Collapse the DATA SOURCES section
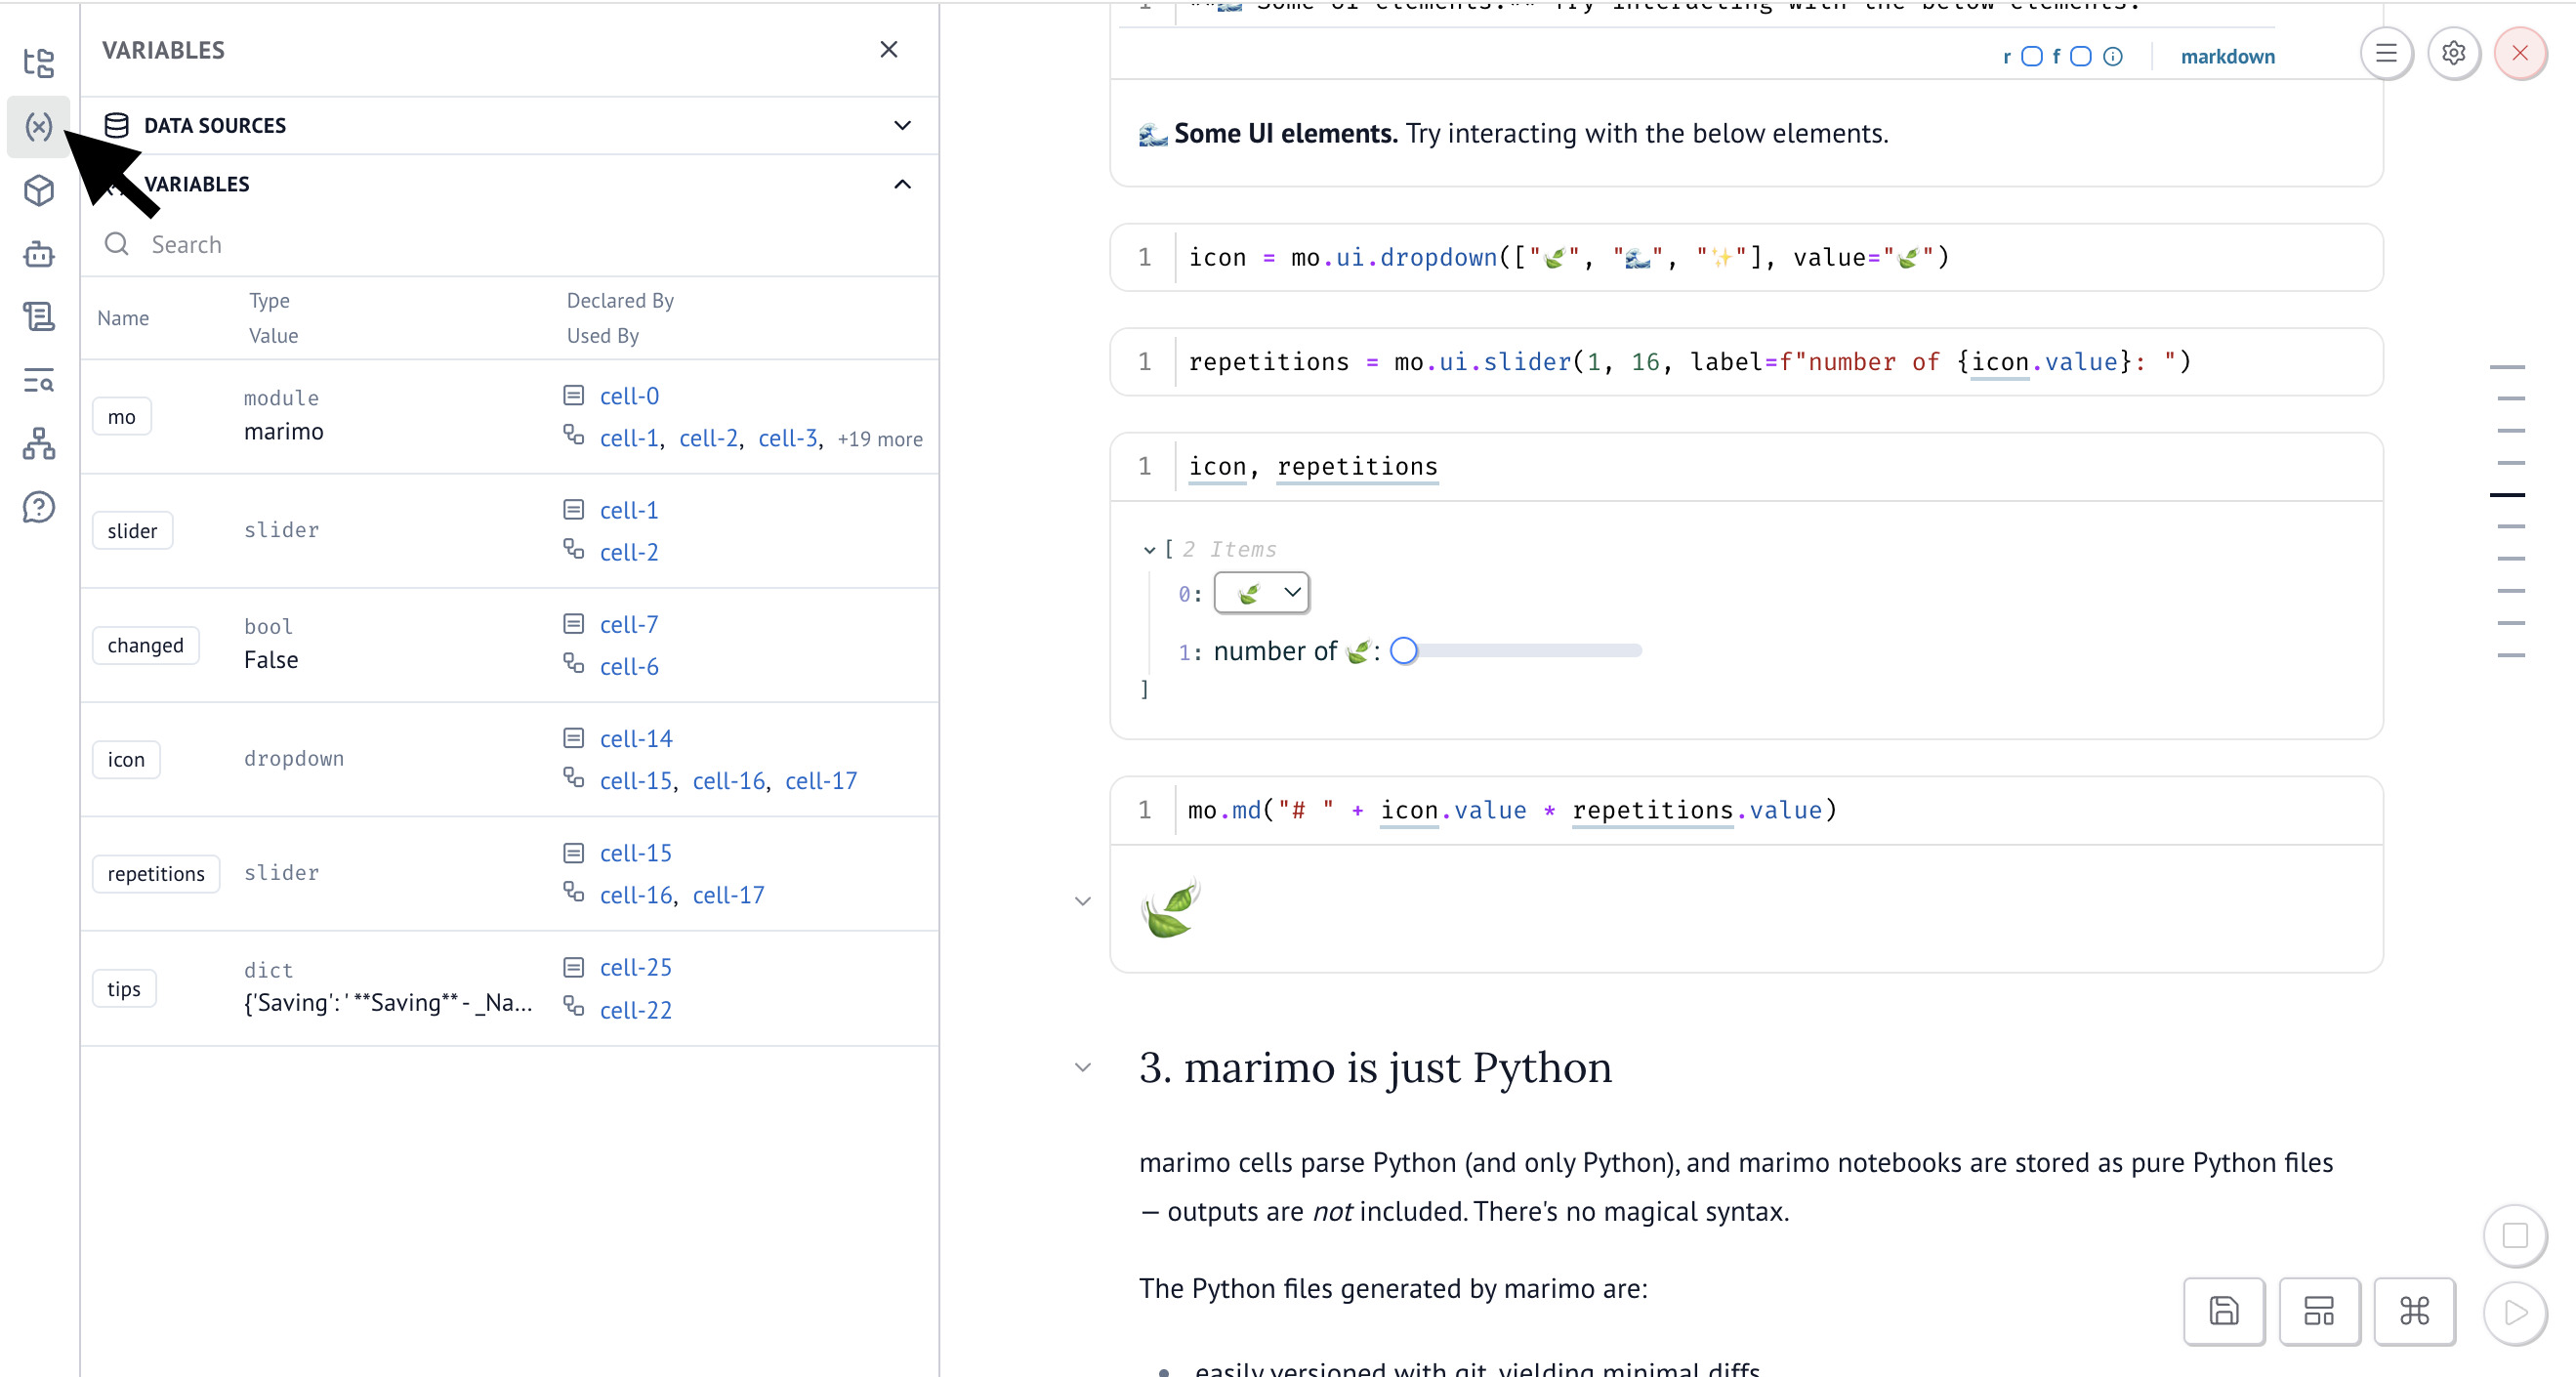Screen dimensions: 2576x1377 click(x=901, y=125)
